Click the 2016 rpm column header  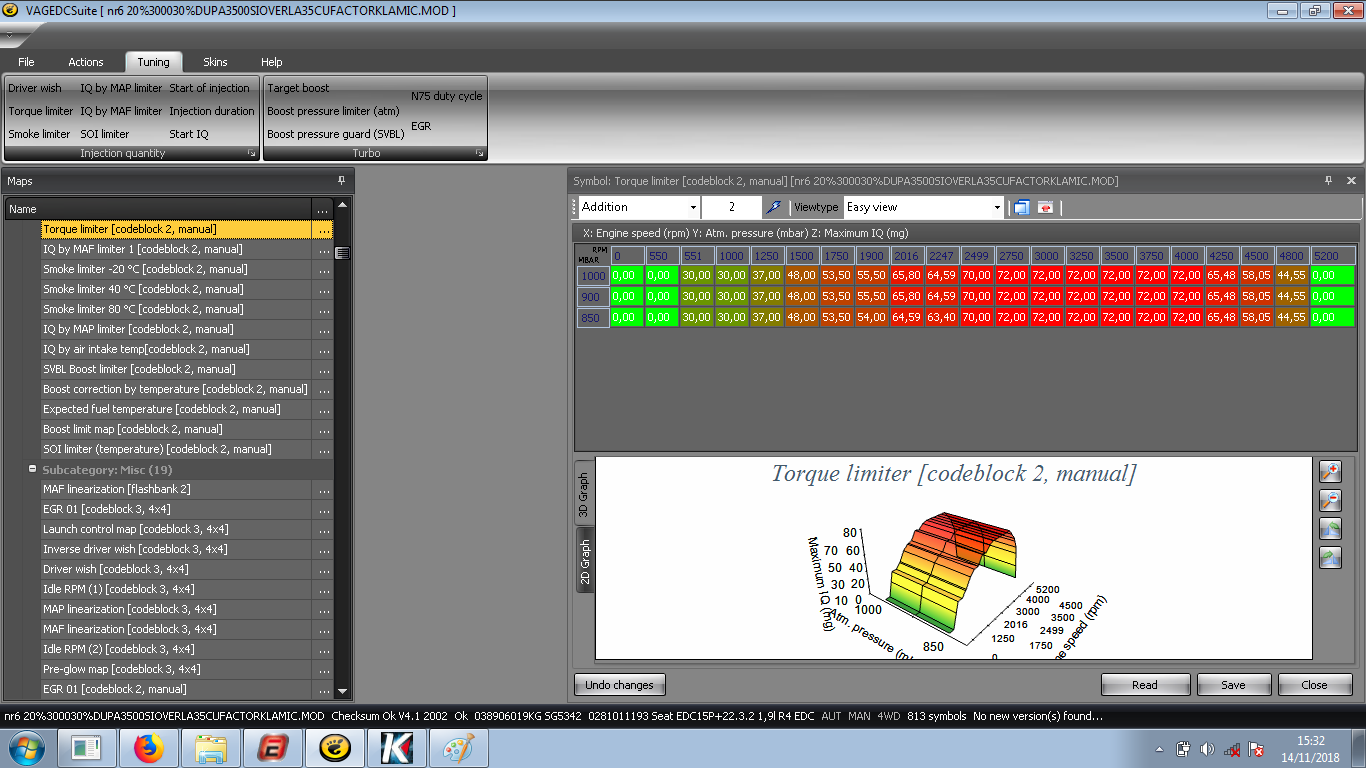click(906, 256)
